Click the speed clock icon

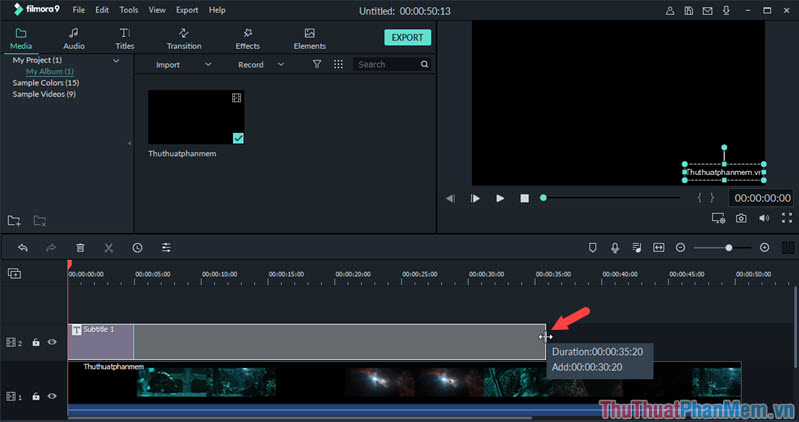(138, 248)
